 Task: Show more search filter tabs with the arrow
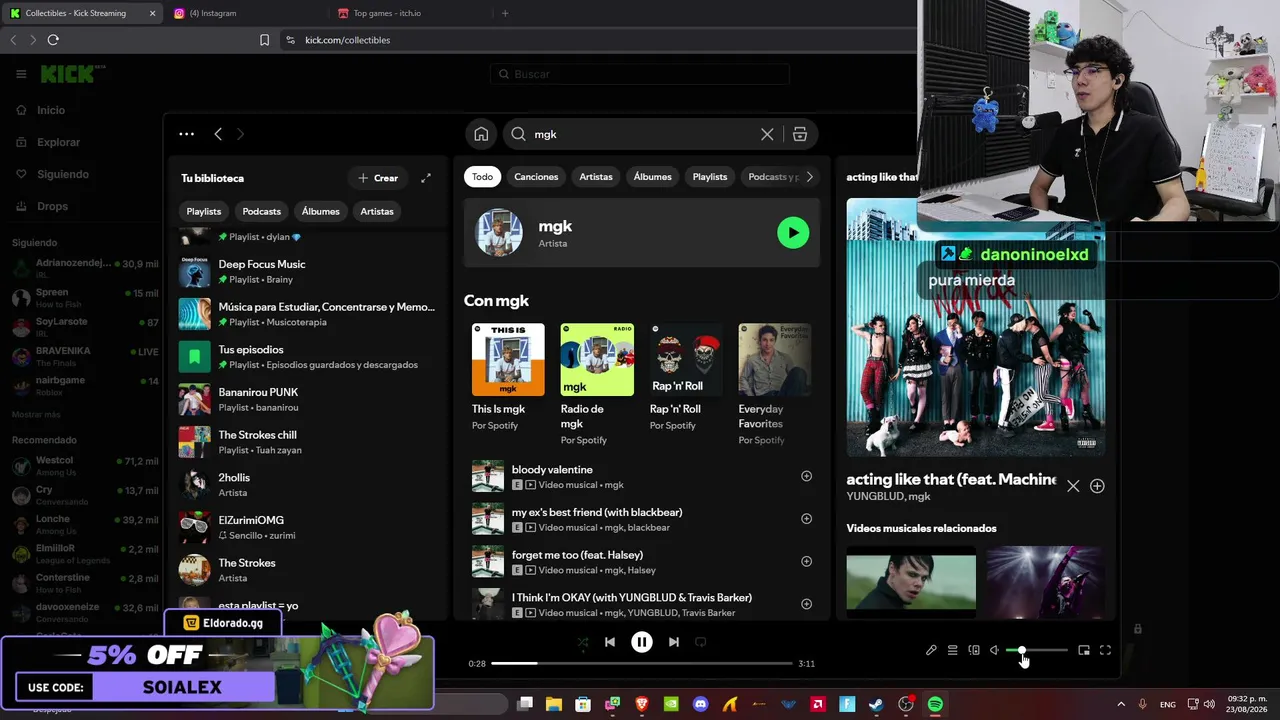tap(809, 177)
